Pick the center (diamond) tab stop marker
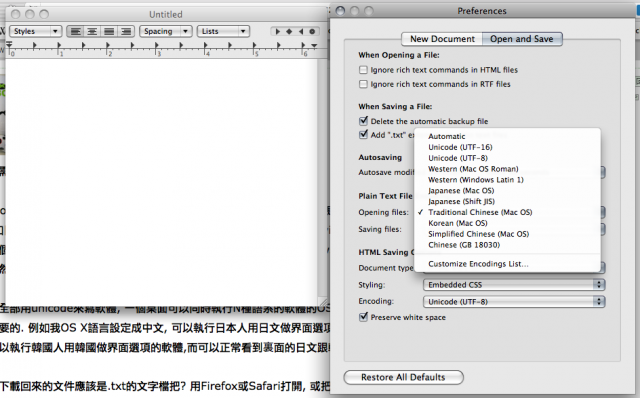 coord(289,31)
